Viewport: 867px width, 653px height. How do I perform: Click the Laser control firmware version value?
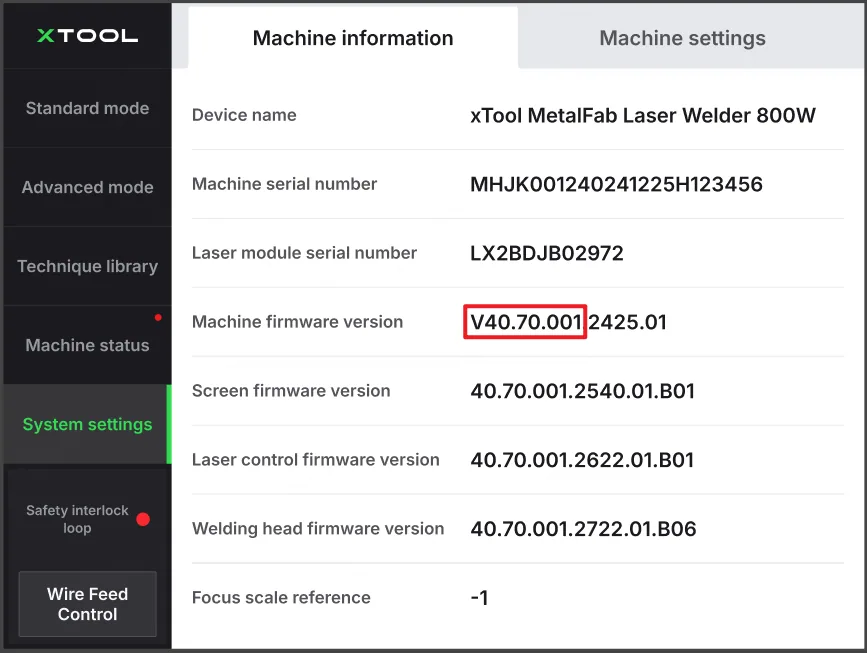[582, 460]
